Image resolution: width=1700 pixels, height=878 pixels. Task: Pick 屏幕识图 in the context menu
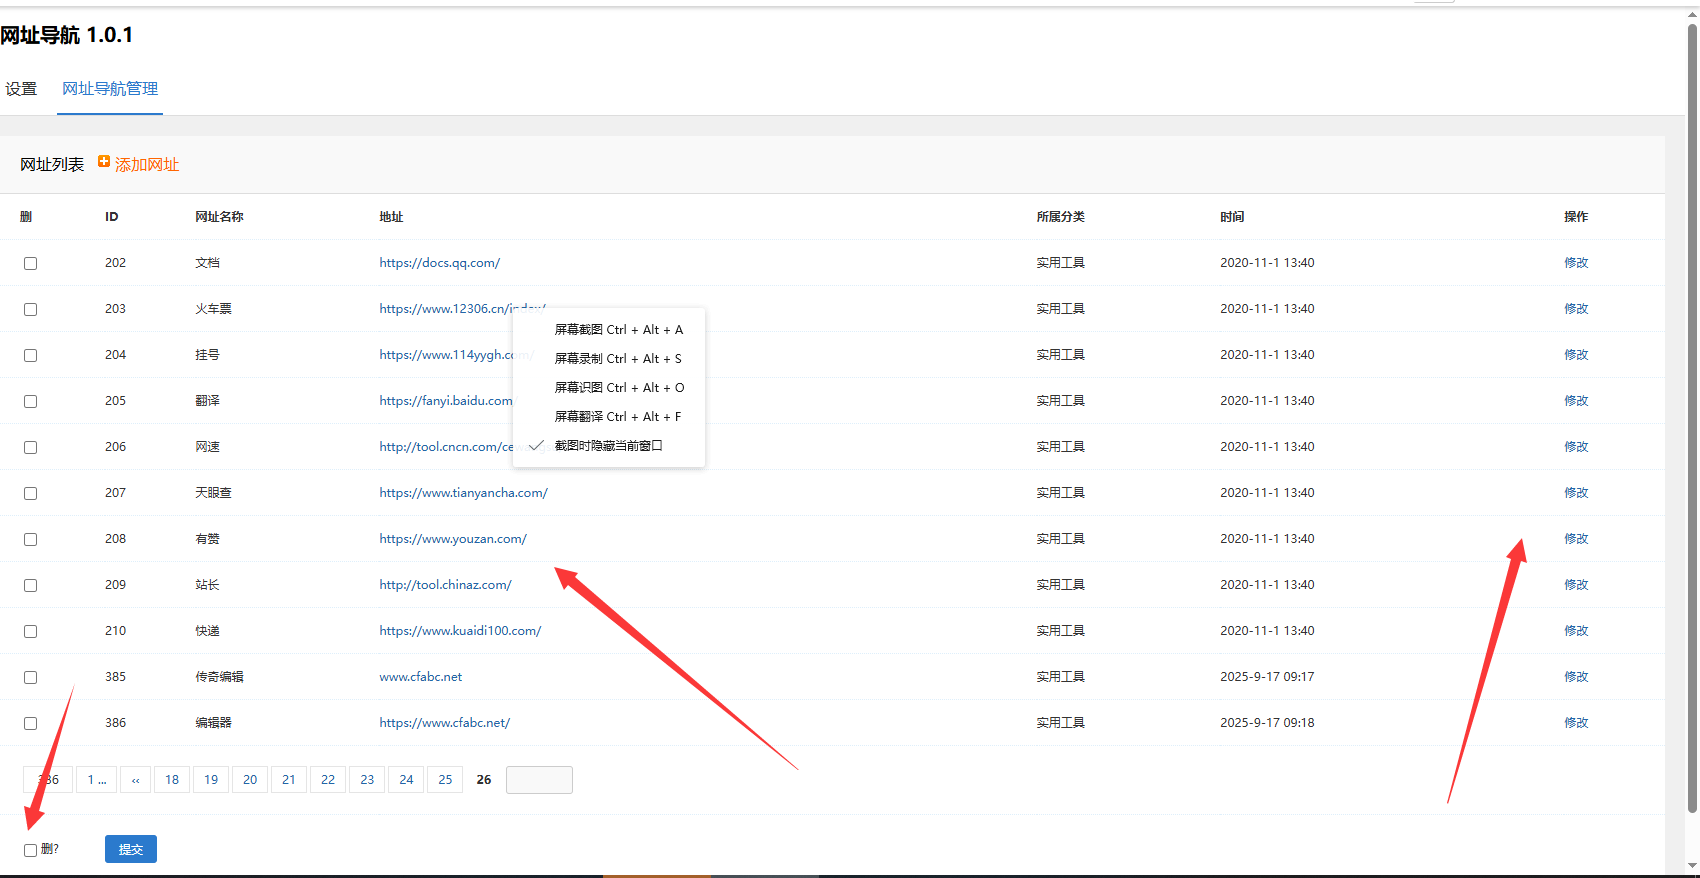(618, 388)
